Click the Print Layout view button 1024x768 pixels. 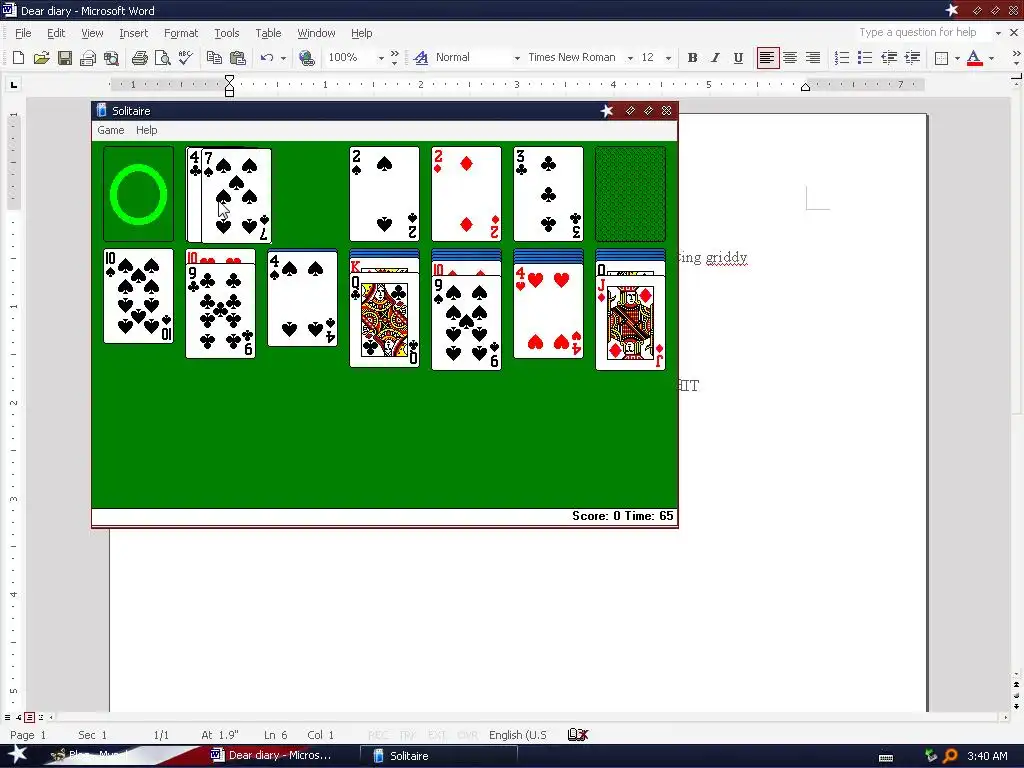click(29, 717)
